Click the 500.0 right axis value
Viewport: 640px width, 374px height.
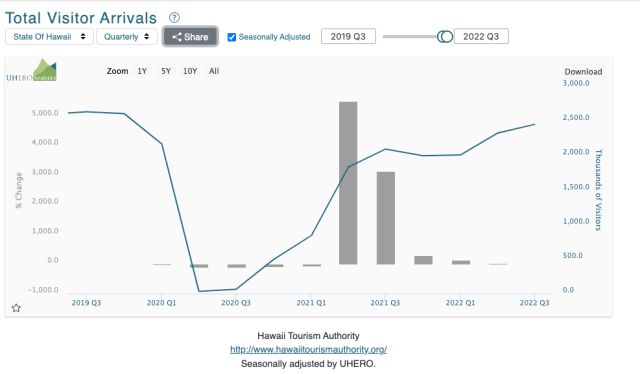pyautogui.click(x=573, y=255)
